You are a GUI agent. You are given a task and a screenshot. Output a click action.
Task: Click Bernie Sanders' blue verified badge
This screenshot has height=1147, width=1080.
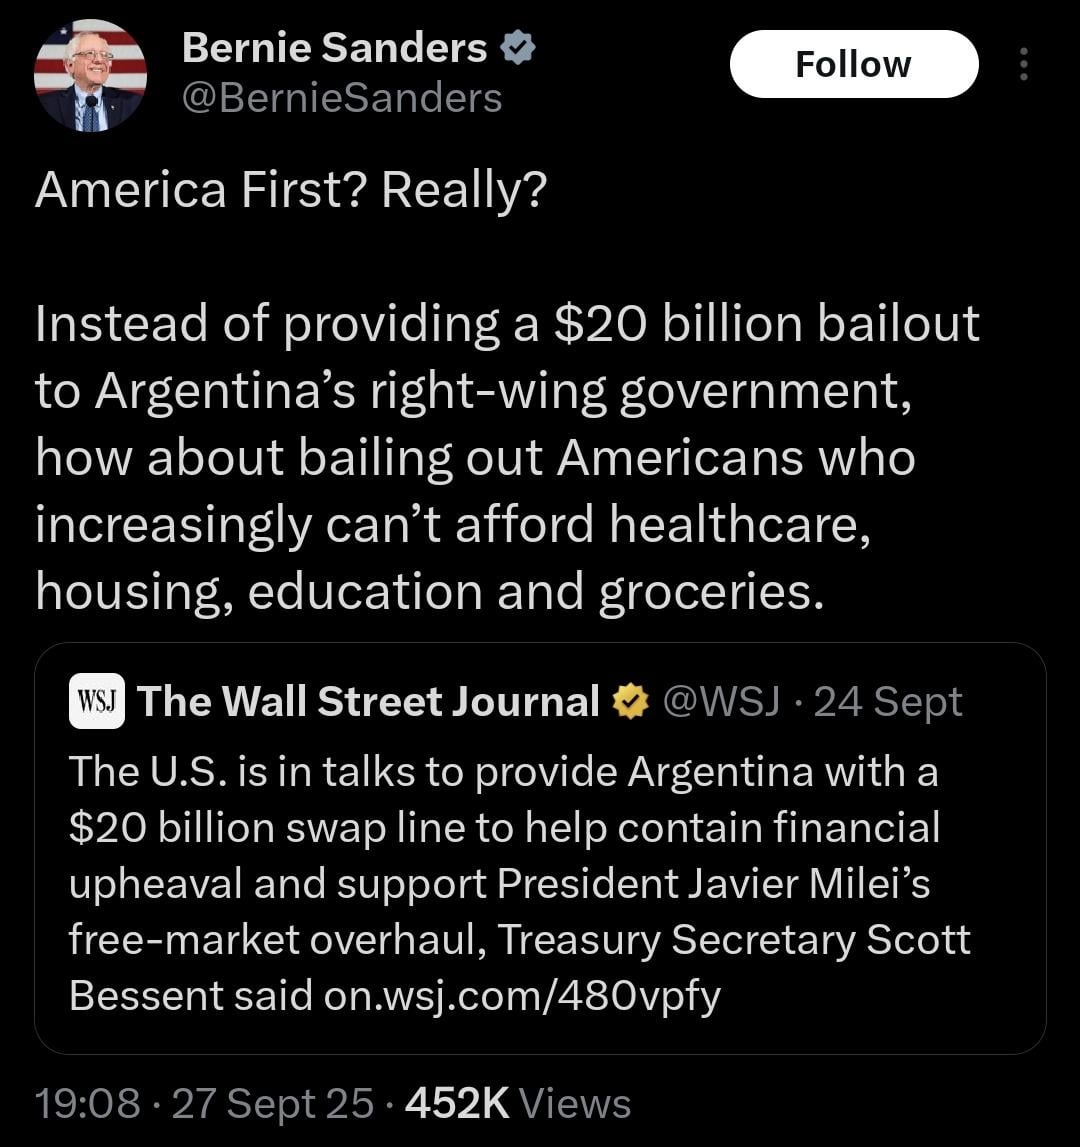(518, 47)
